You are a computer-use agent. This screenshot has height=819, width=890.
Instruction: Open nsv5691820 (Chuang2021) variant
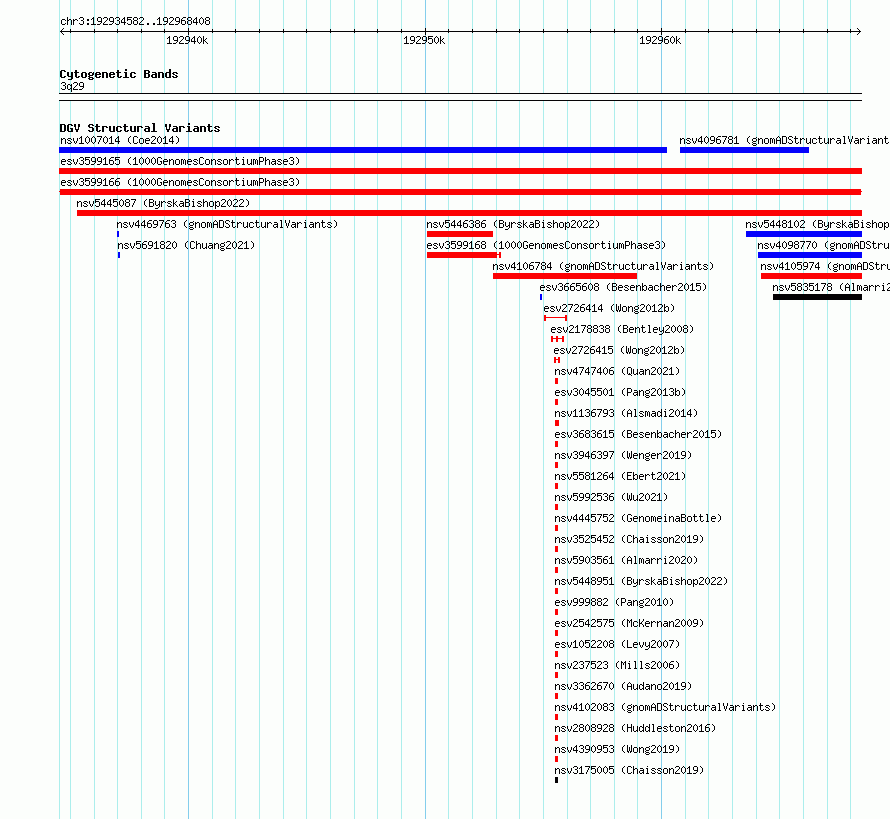[x=186, y=245]
